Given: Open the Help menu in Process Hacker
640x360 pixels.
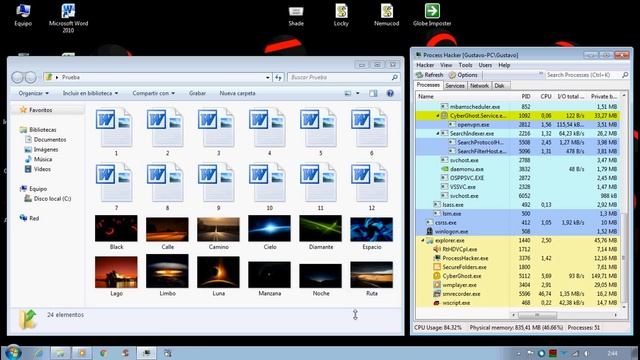Looking at the screenshot, I should click(x=504, y=65).
